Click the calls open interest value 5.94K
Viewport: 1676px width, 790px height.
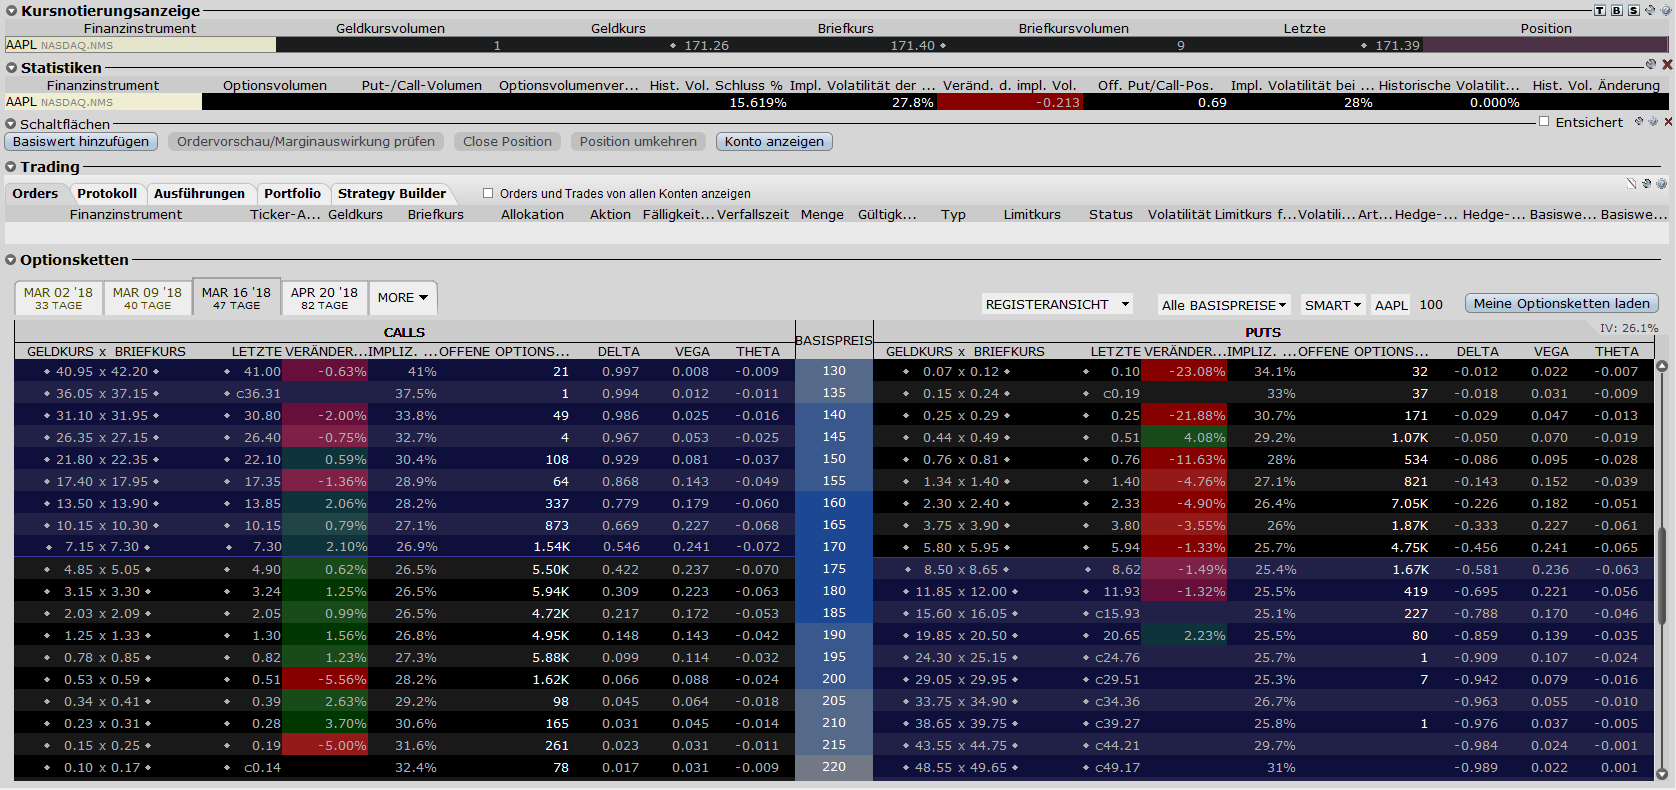(551, 591)
